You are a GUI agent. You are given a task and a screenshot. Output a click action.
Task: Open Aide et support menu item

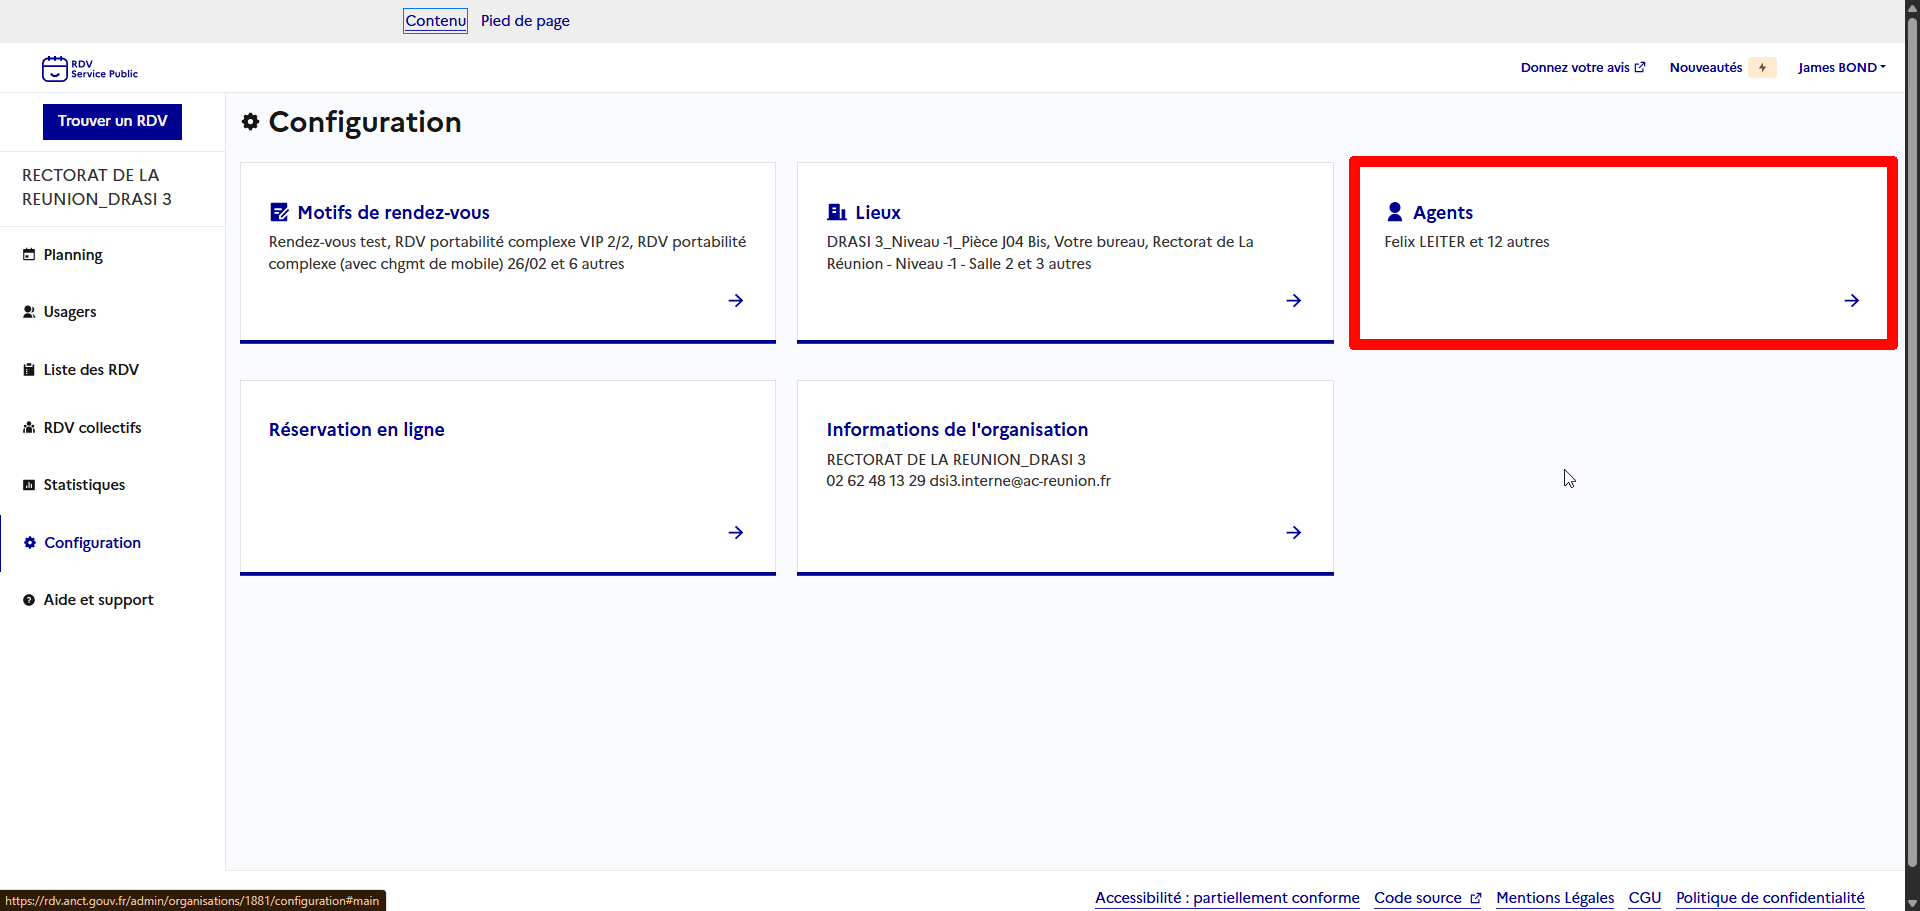[x=98, y=600]
